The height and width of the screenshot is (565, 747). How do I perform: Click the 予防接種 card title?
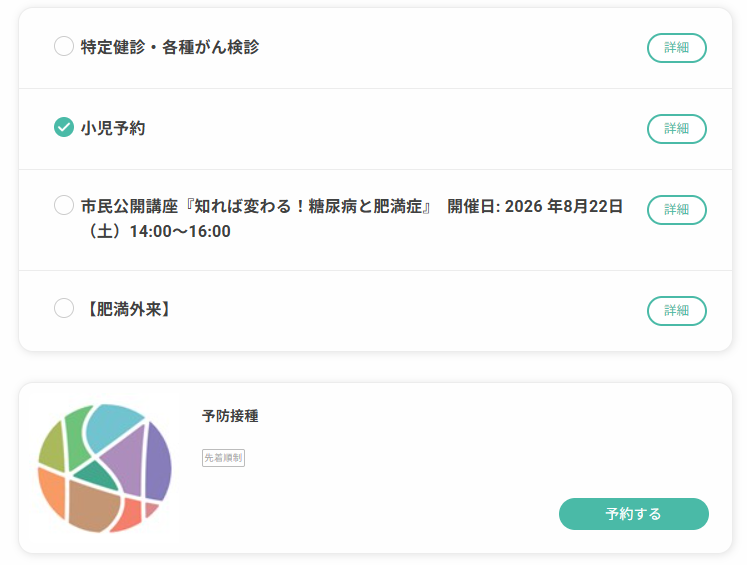tap(230, 416)
